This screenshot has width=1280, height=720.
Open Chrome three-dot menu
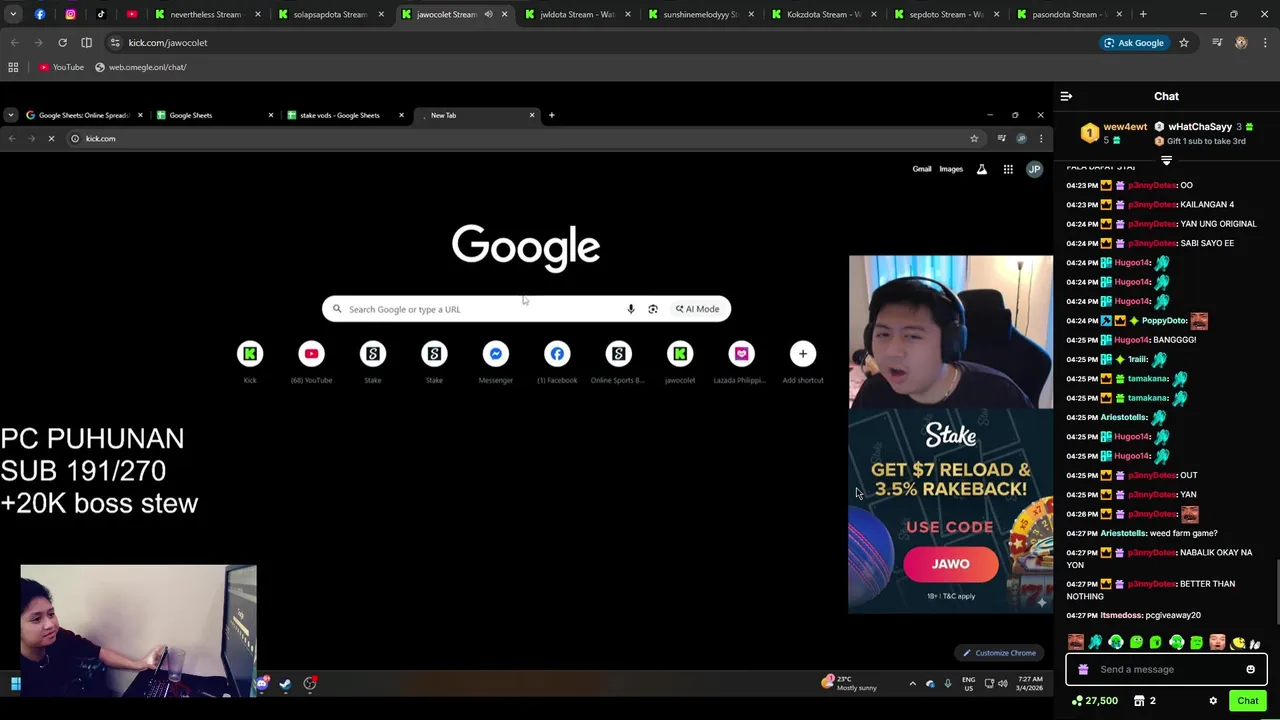coord(1265,43)
